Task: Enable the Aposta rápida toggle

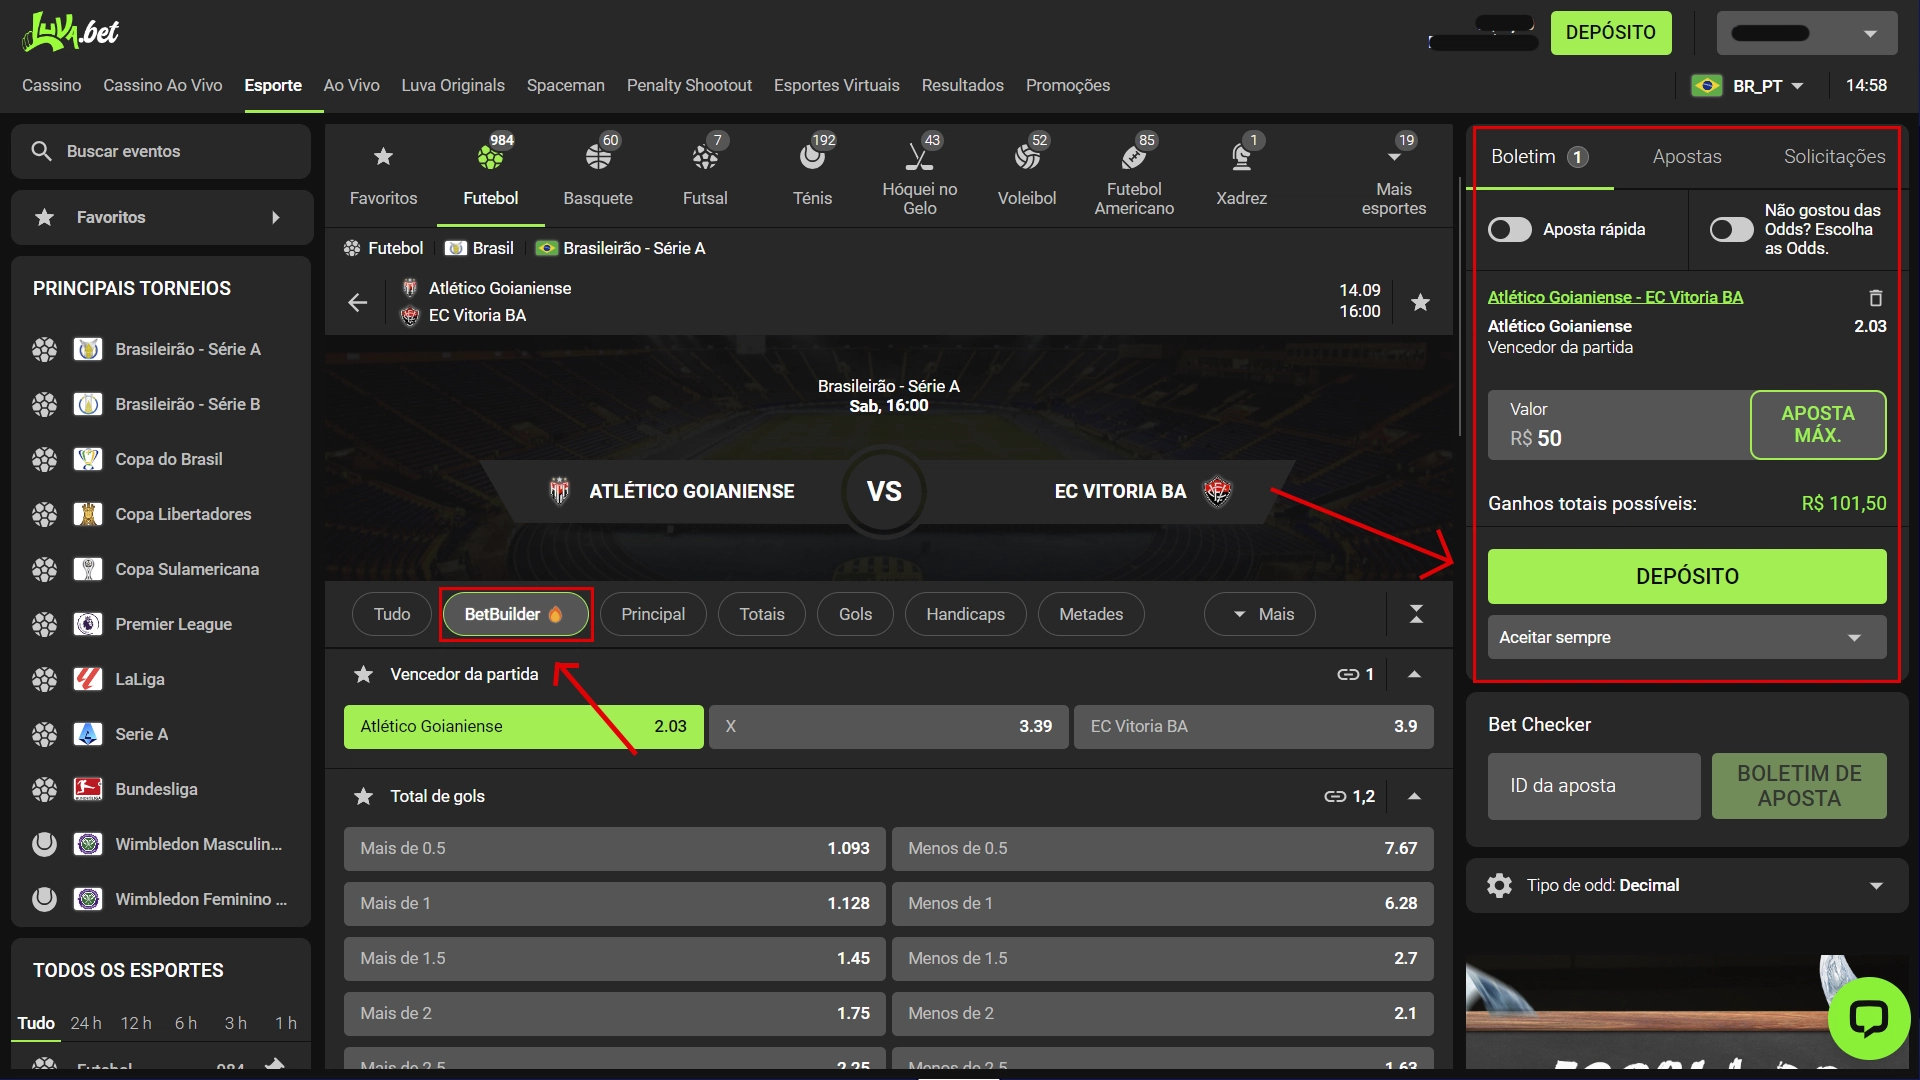Action: click(x=1510, y=230)
